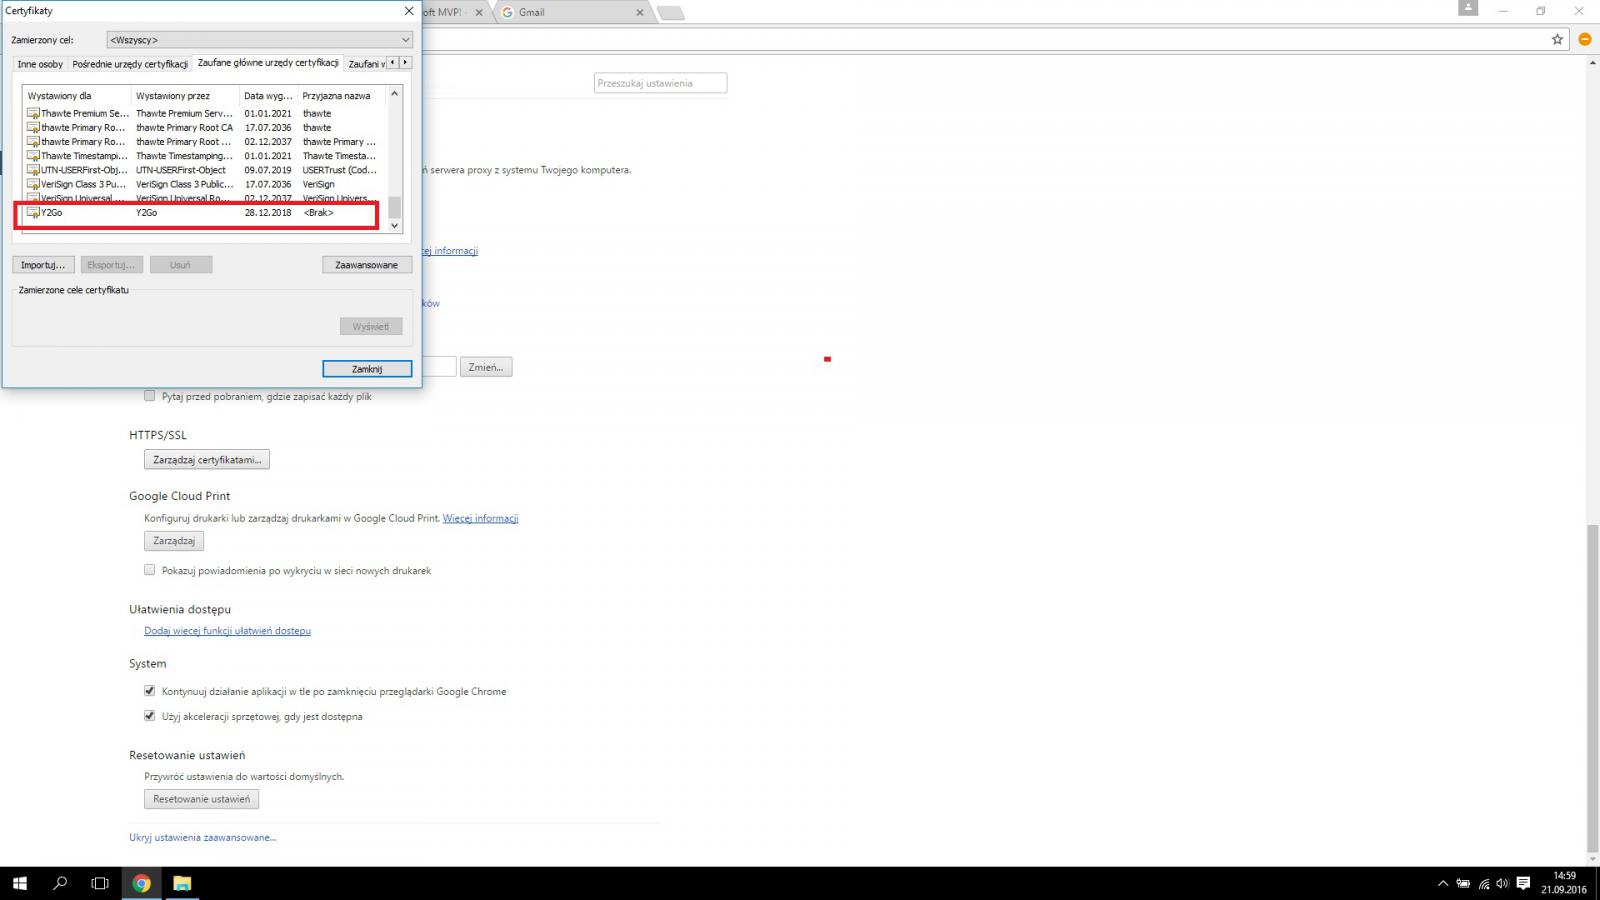Open the Windows Start menu
1600x900 pixels.
(x=20, y=883)
